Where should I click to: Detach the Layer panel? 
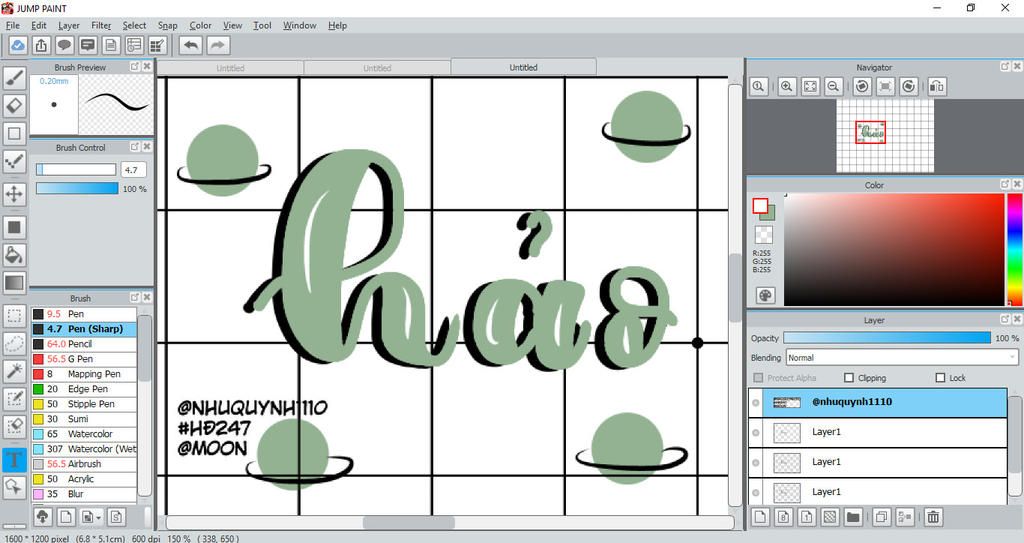click(1004, 320)
